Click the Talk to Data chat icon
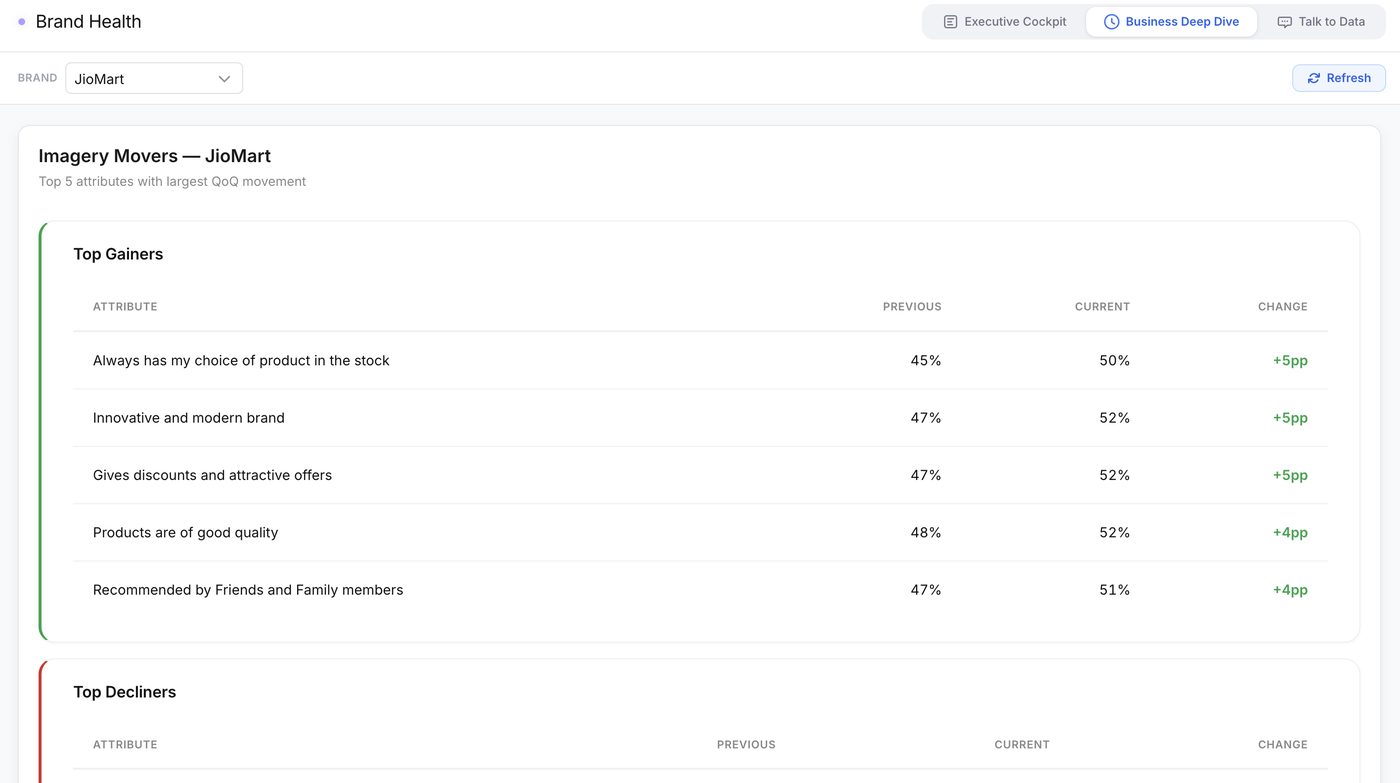 pyautogui.click(x=1284, y=22)
